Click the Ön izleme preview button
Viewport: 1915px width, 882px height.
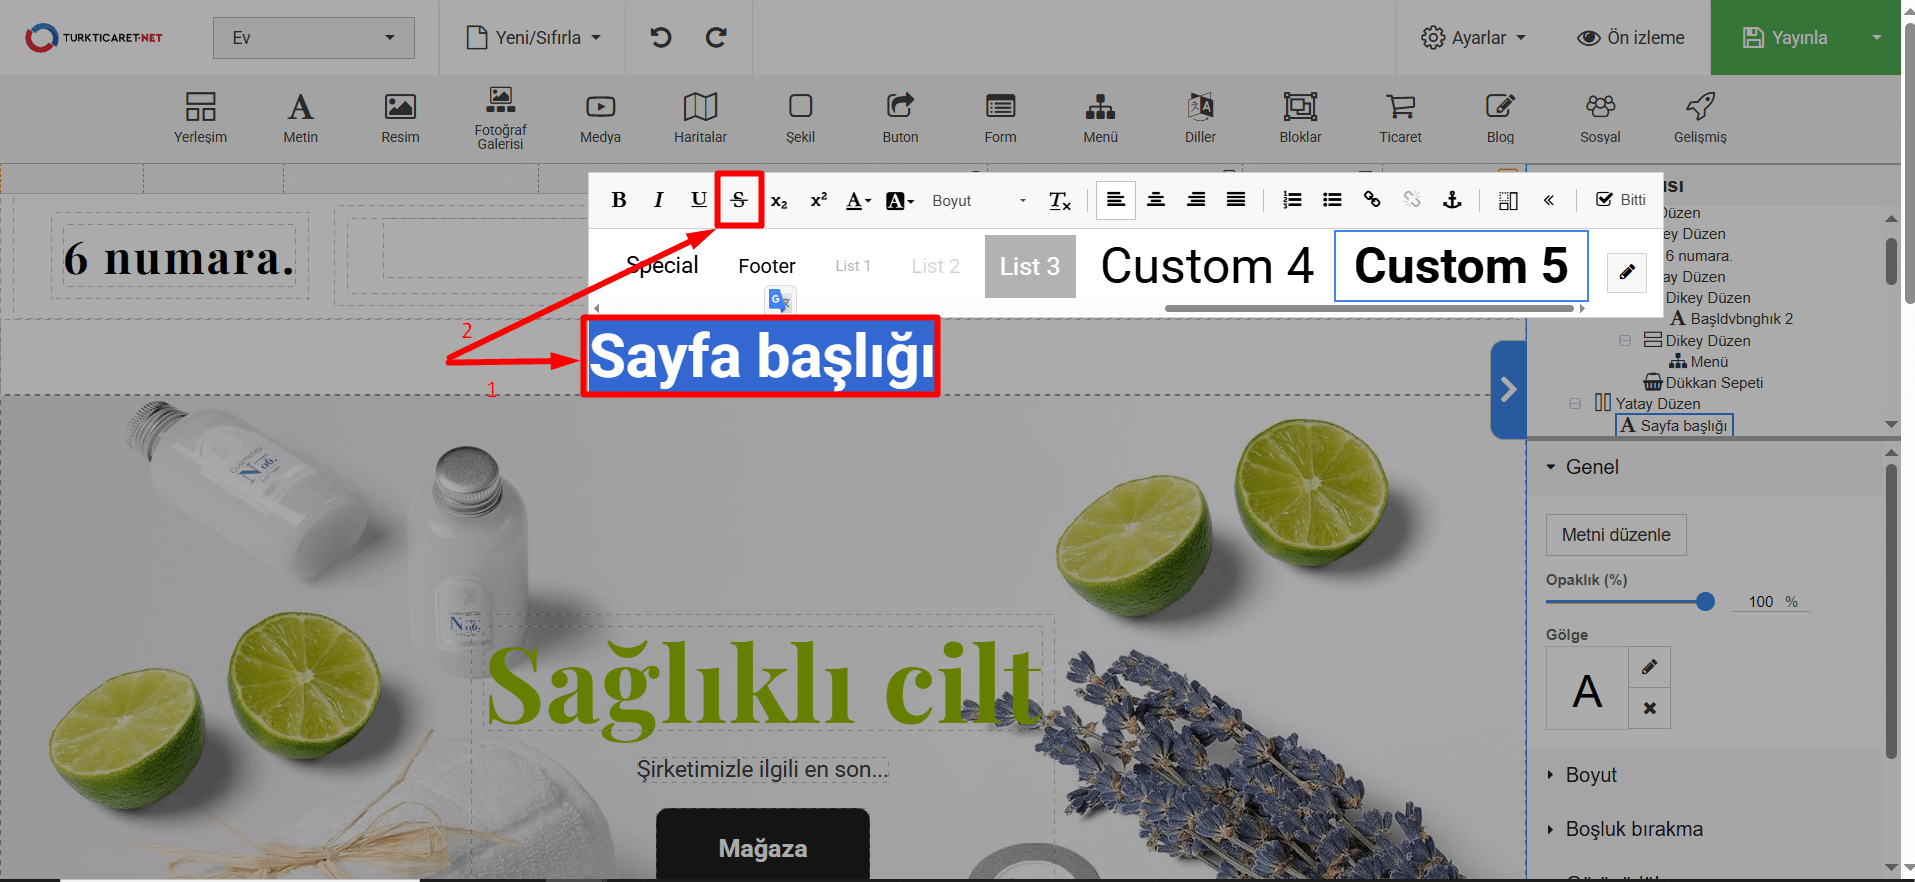click(1631, 38)
